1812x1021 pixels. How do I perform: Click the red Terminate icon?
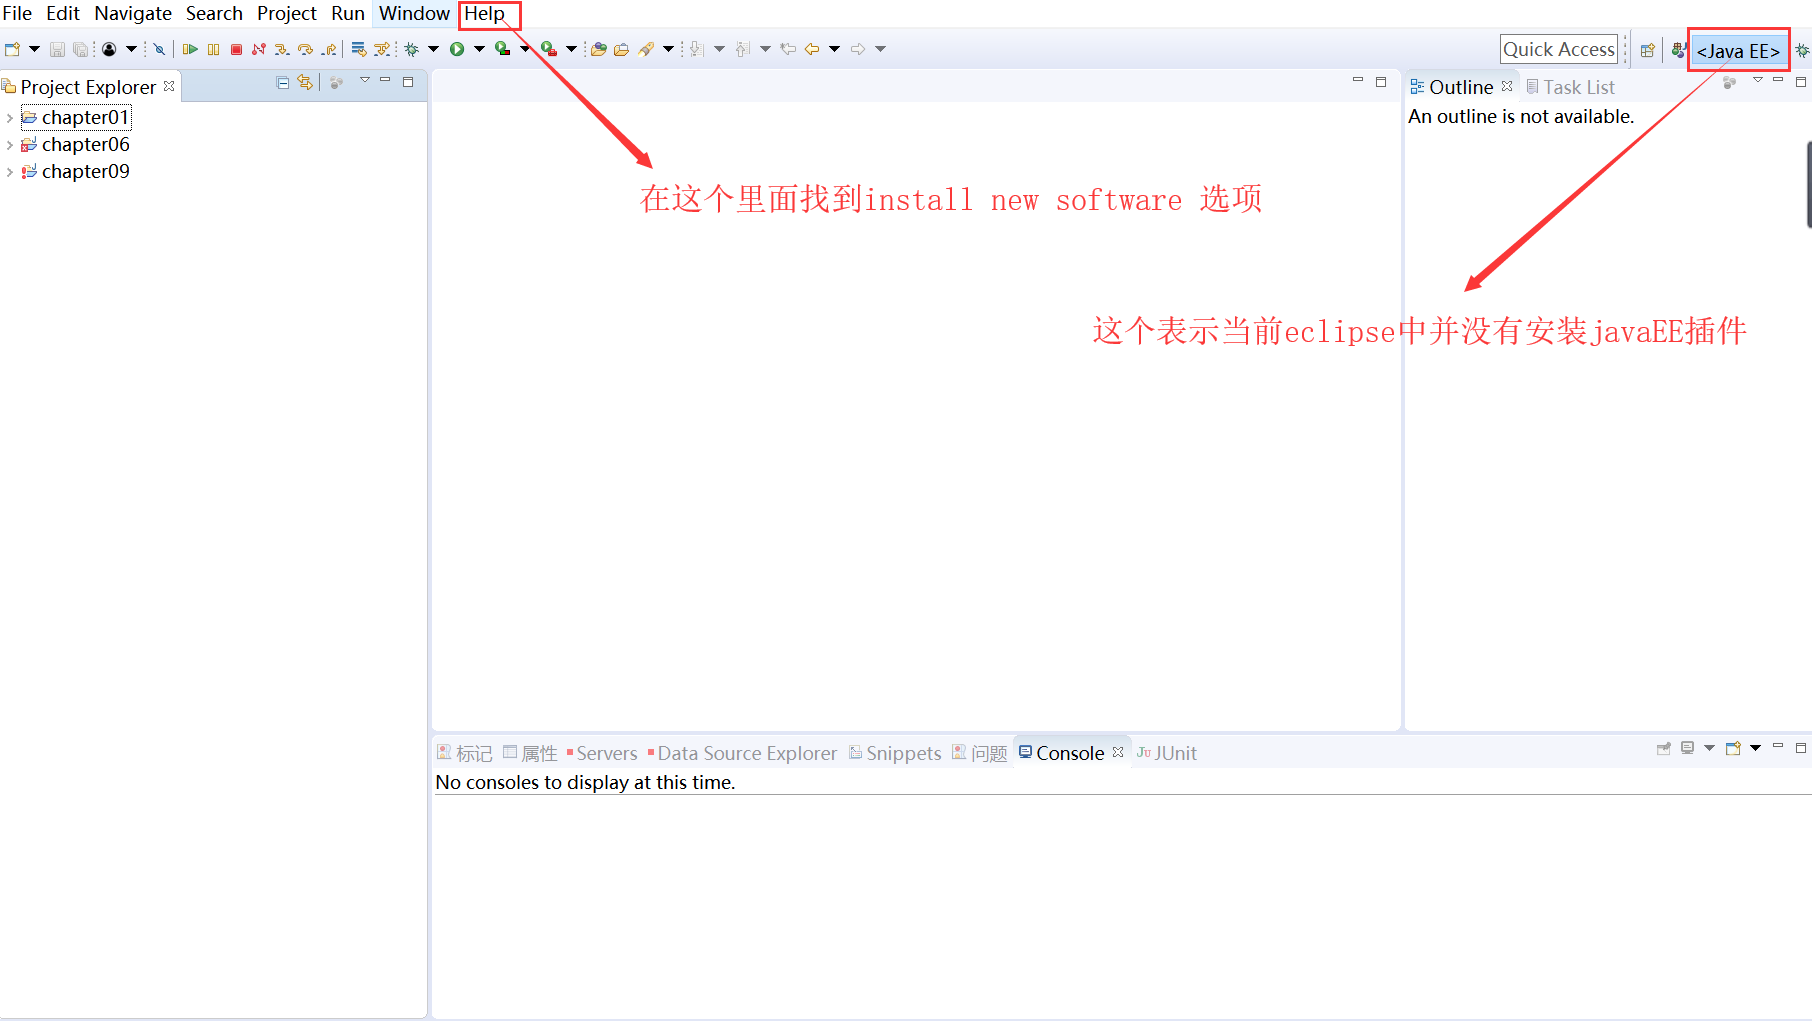[x=236, y=49]
